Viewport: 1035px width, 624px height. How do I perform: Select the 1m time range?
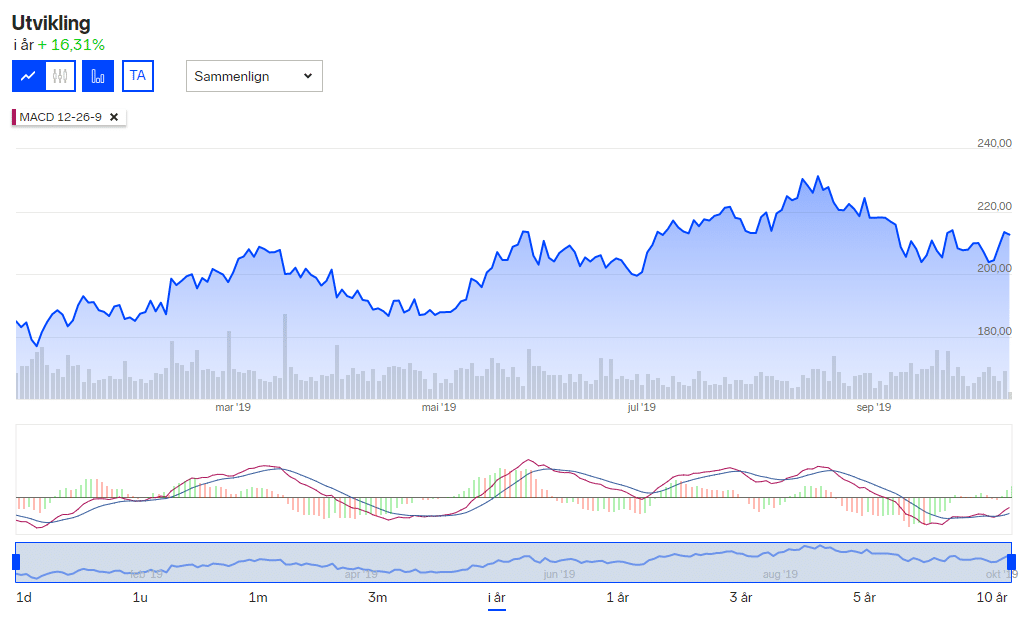pyautogui.click(x=258, y=598)
